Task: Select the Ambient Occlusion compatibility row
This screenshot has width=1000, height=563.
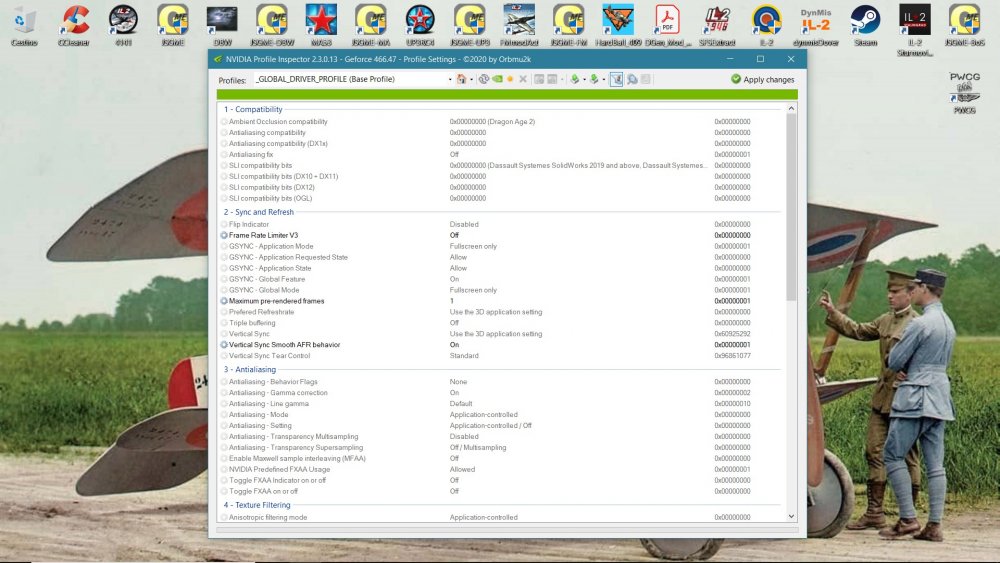Action: 501,122
